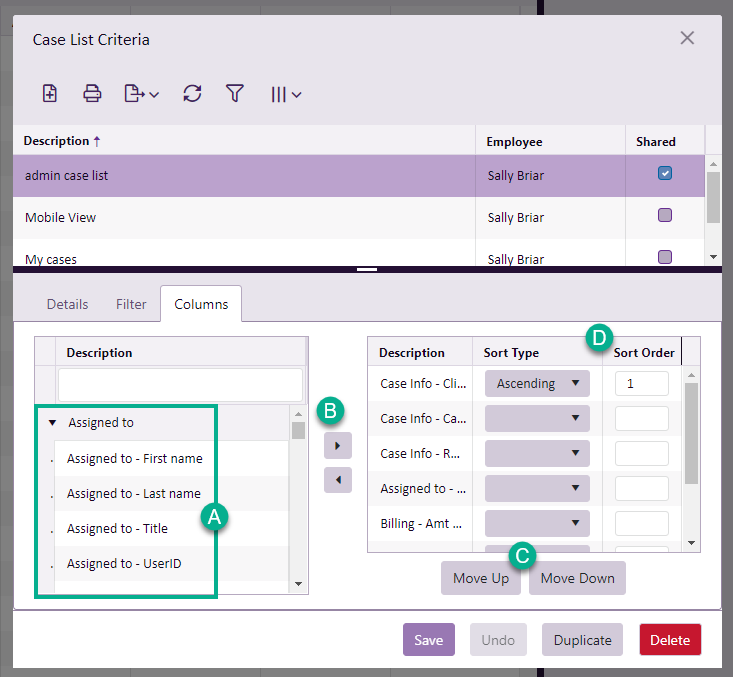Click the filter funnel icon
The height and width of the screenshot is (677, 733).
(x=234, y=93)
